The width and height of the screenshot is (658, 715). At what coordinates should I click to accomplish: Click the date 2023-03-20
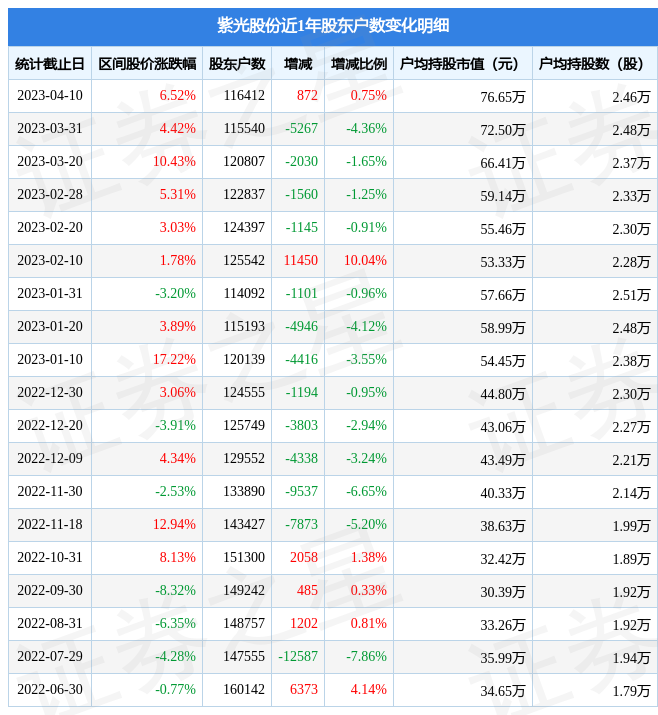pos(50,161)
